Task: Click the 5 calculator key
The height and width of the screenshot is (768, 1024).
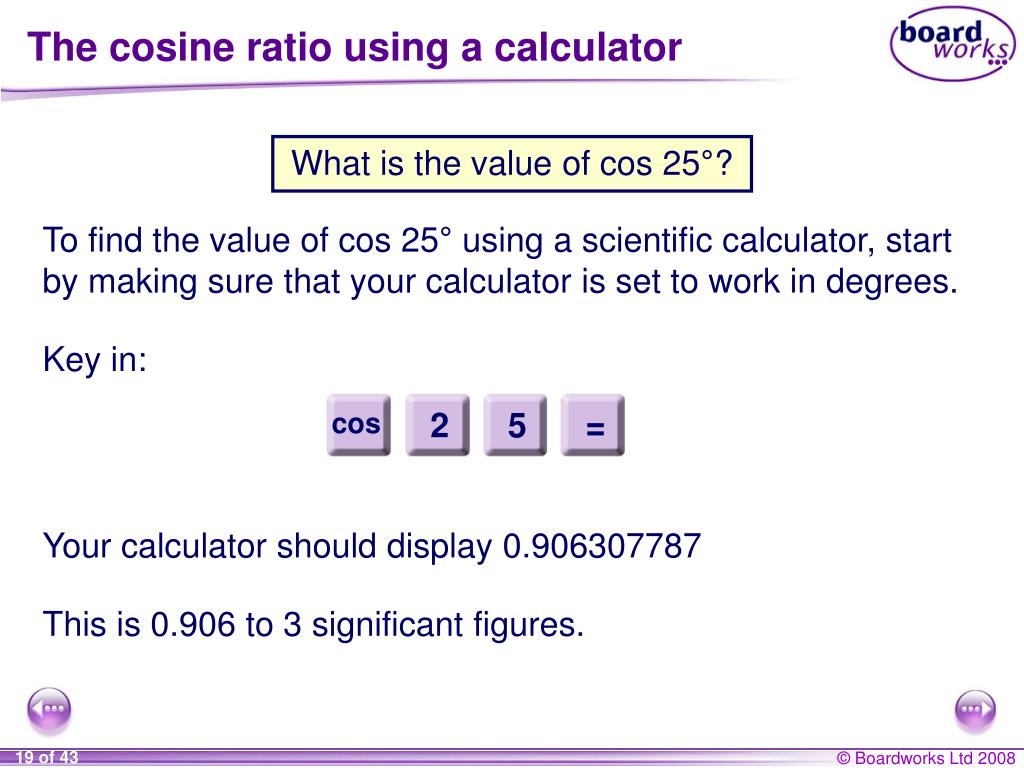Action: pyautogui.click(x=515, y=424)
